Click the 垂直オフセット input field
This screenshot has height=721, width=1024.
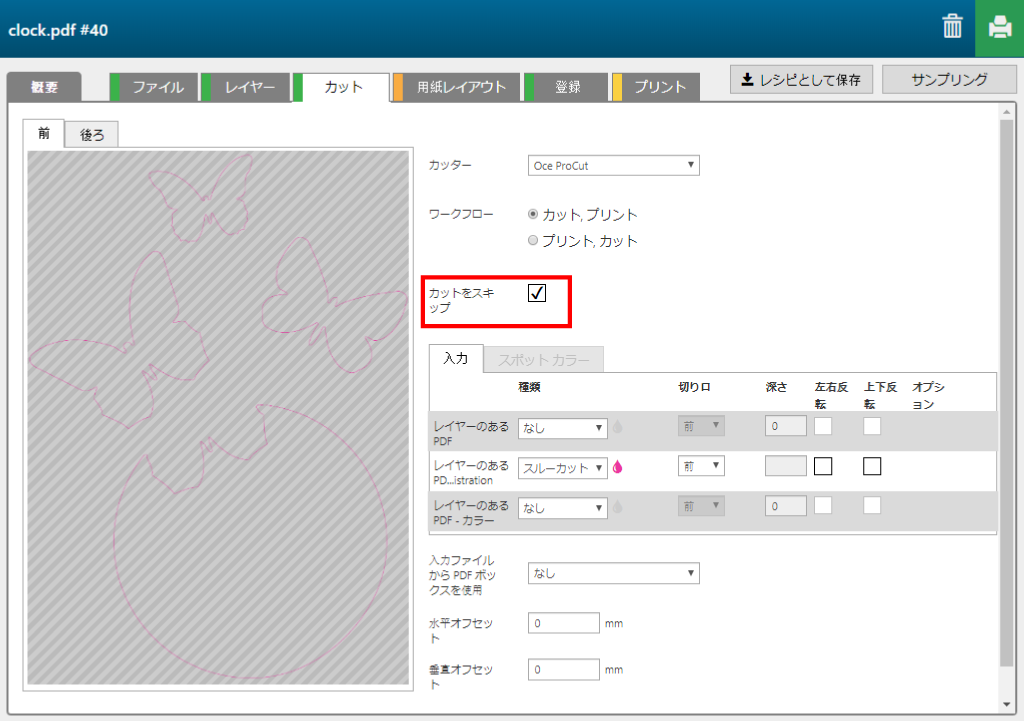pos(564,669)
